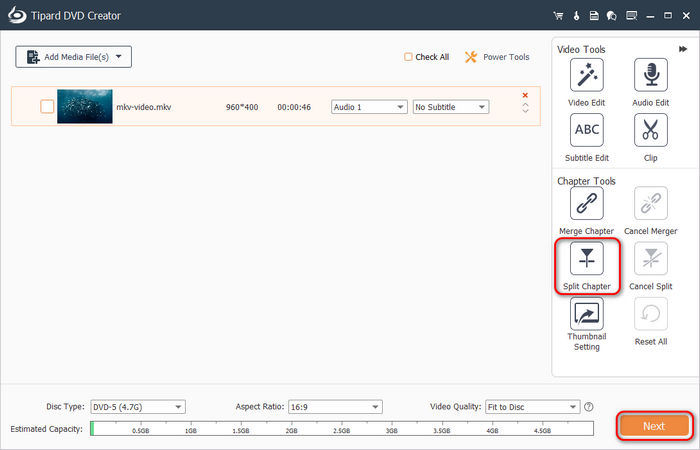The image size is (700, 450).
Task: Open the Audio Edit microphone tool
Action: point(651,75)
